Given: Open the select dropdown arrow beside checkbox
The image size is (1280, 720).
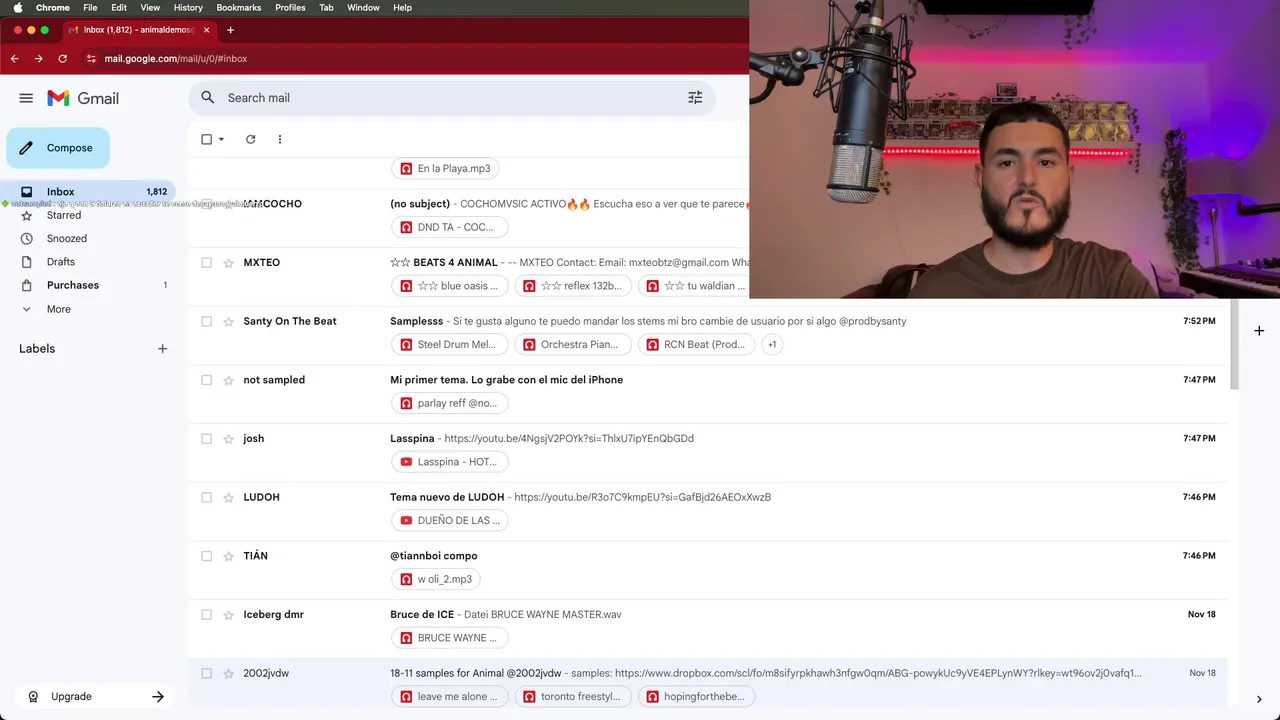Looking at the screenshot, I should tap(221, 139).
